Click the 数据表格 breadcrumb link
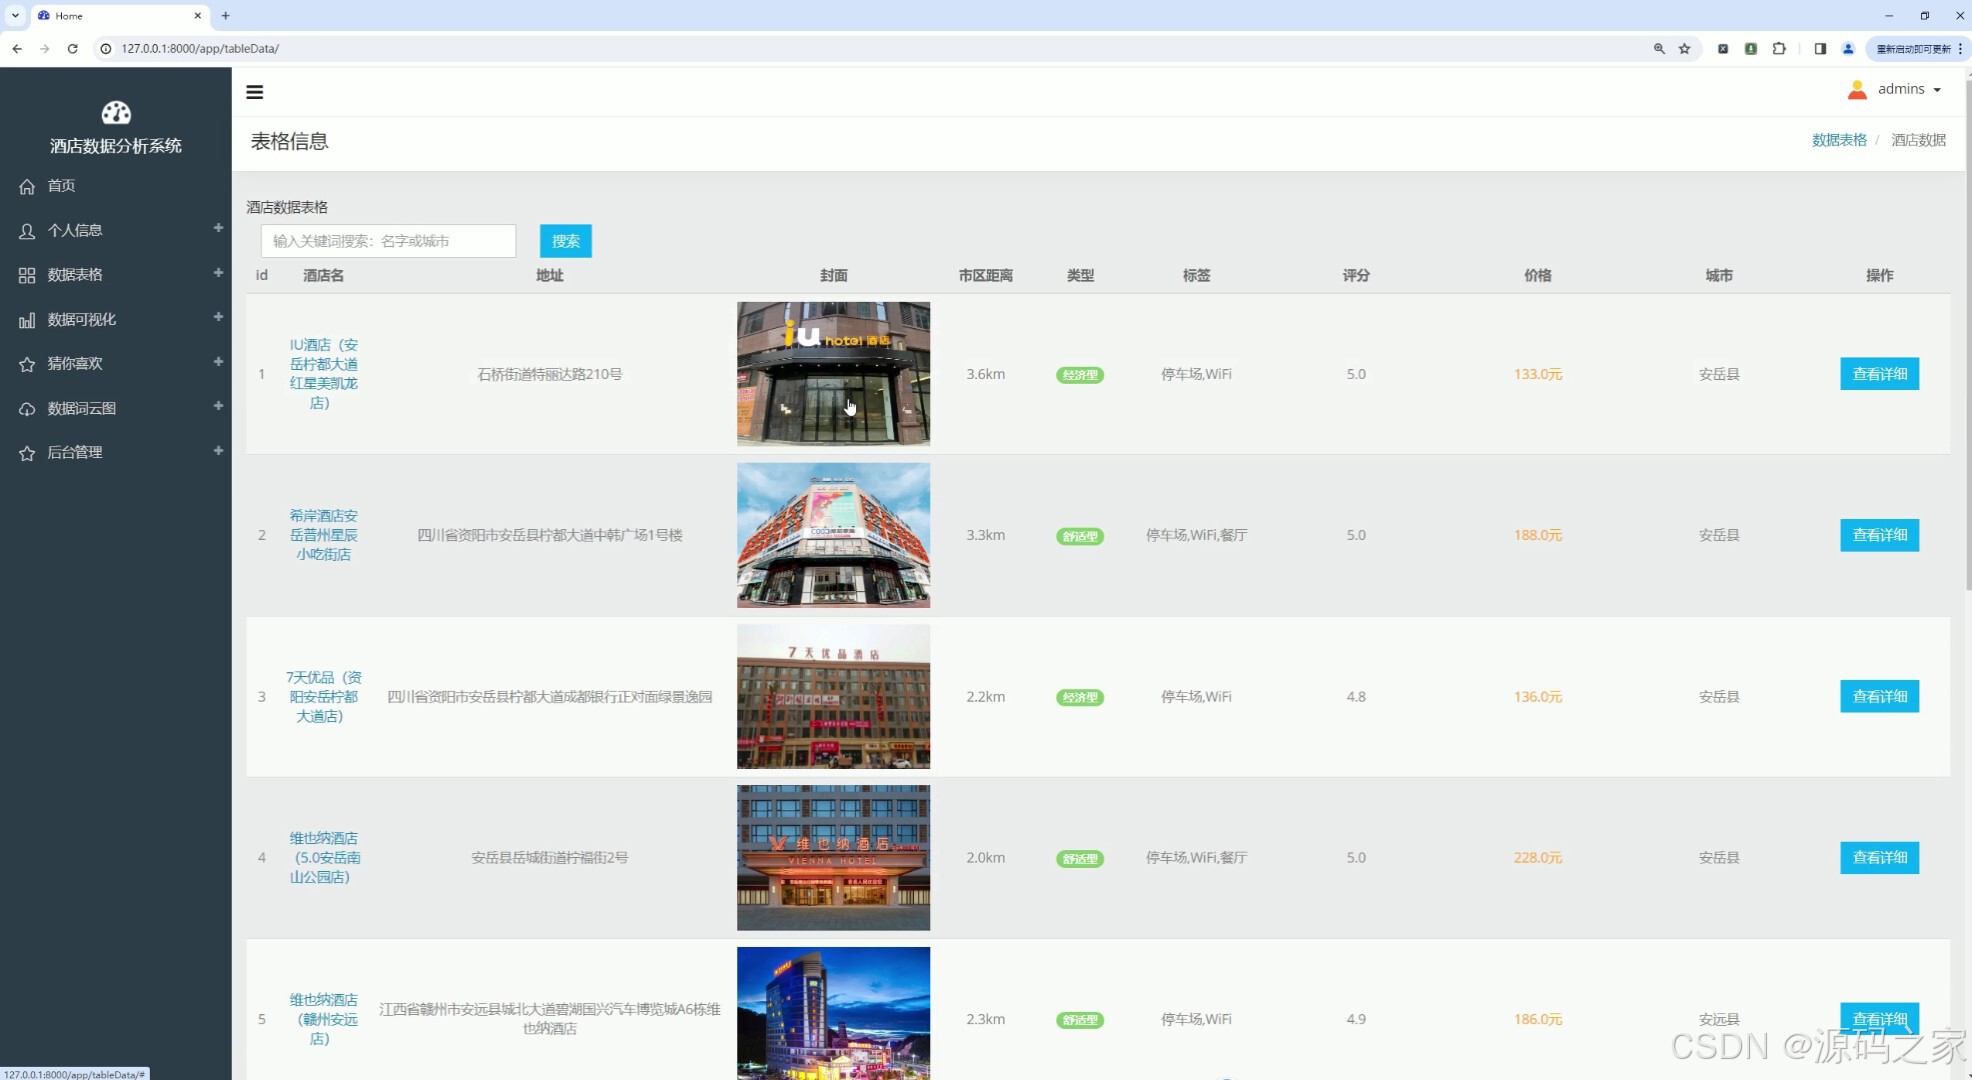The height and width of the screenshot is (1080, 1972). (1838, 140)
